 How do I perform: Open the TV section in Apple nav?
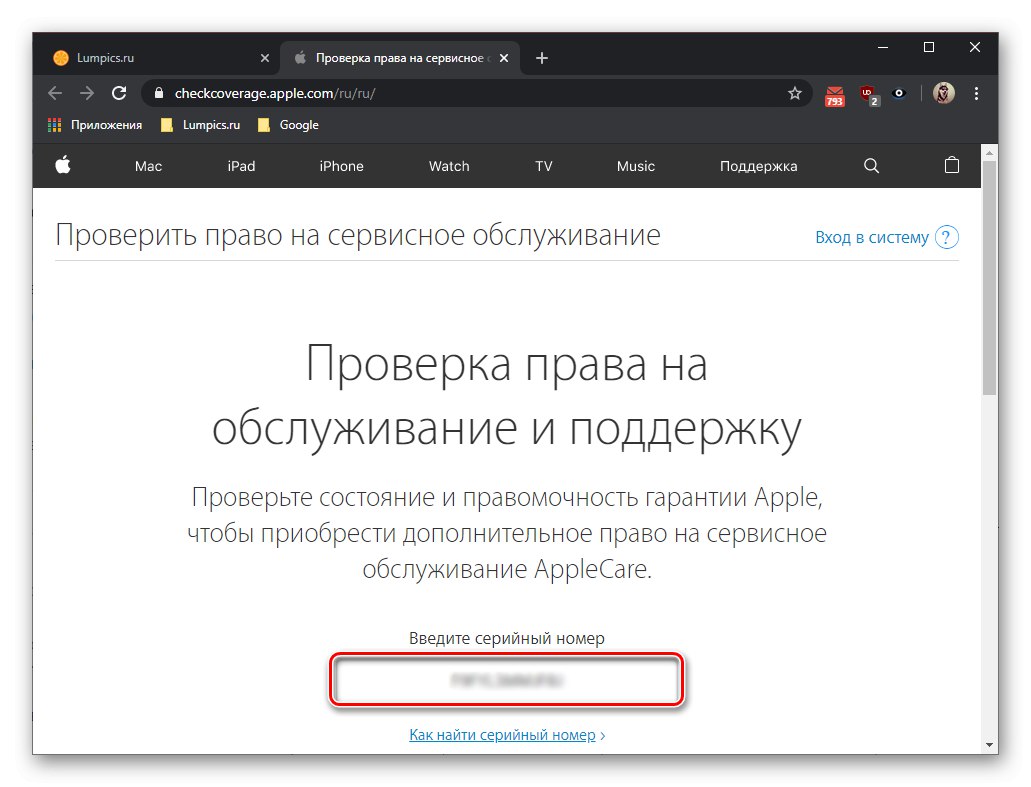tap(544, 166)
